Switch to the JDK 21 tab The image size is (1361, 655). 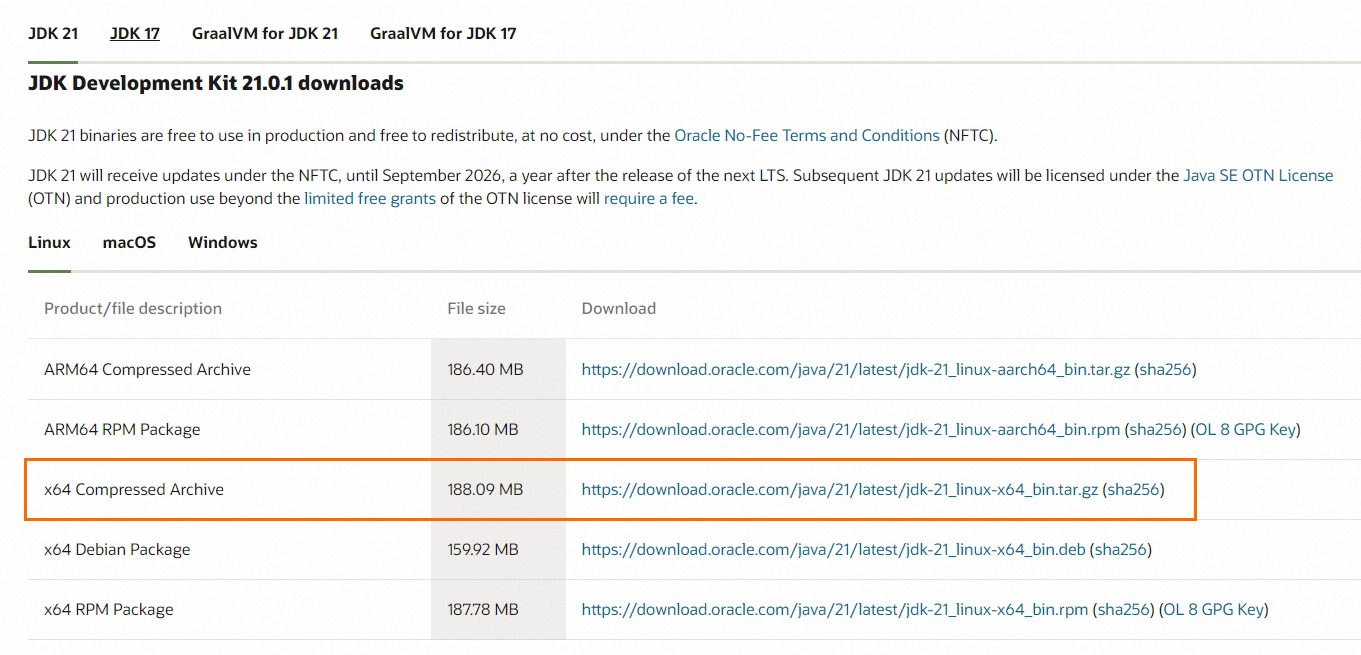[53, 33]
